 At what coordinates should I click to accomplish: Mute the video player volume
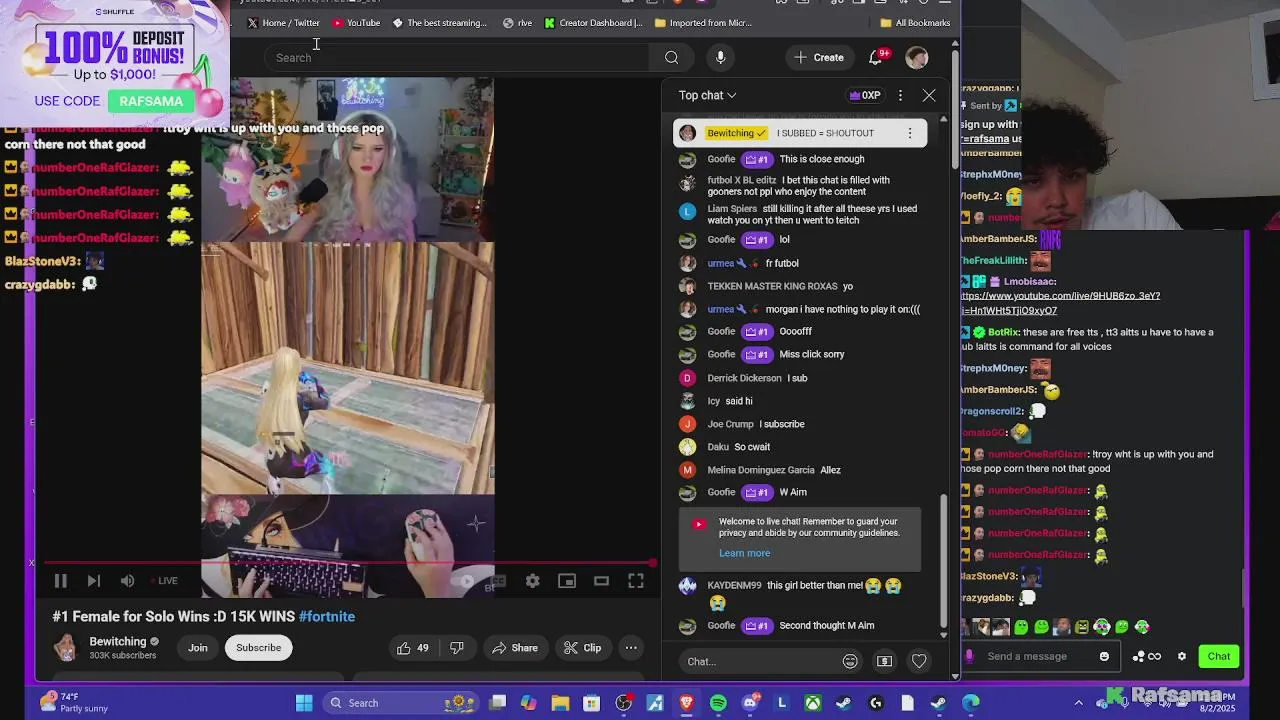coord(127,581)
